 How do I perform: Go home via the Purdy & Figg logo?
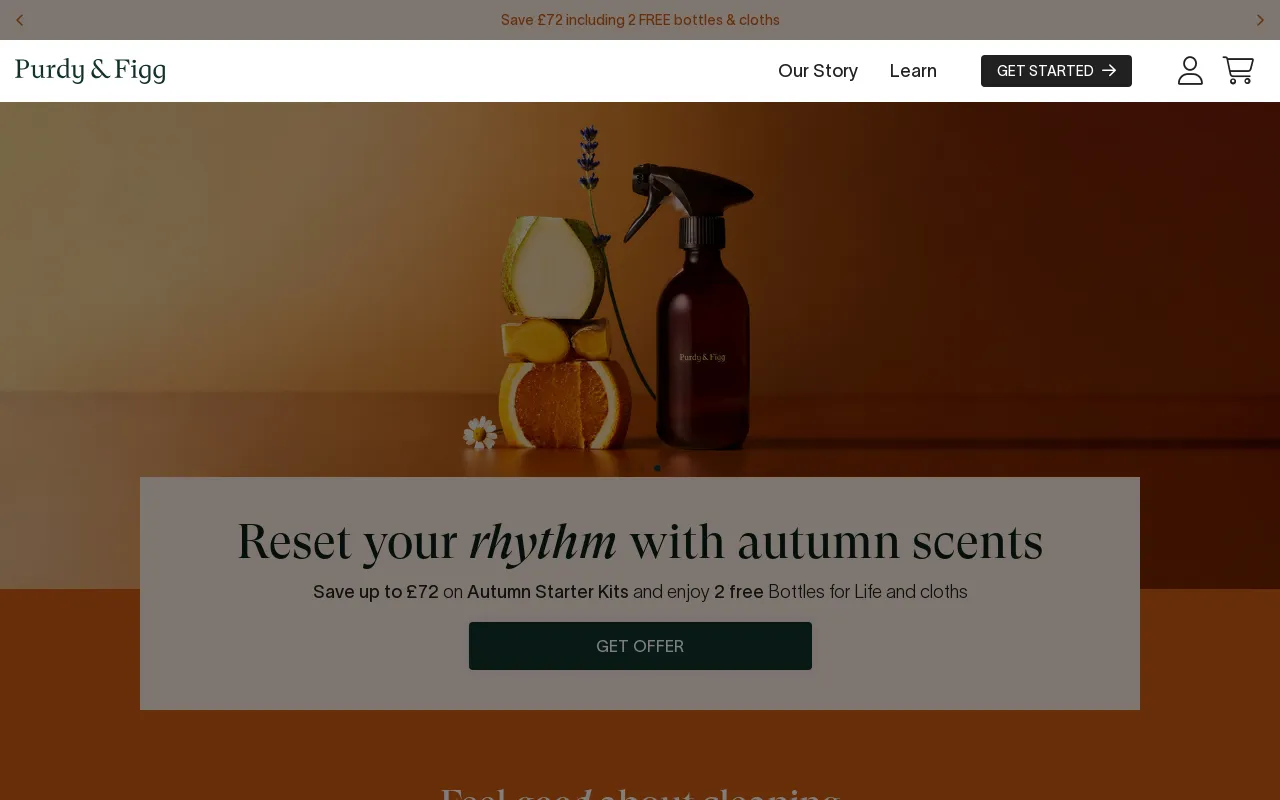click(x=90, y=71)
